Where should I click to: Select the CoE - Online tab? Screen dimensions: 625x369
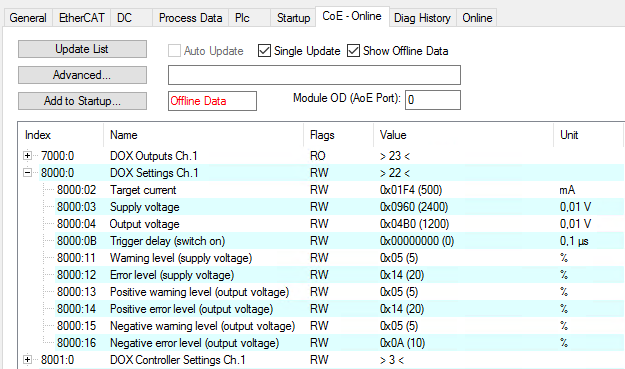tap(352, 16)
